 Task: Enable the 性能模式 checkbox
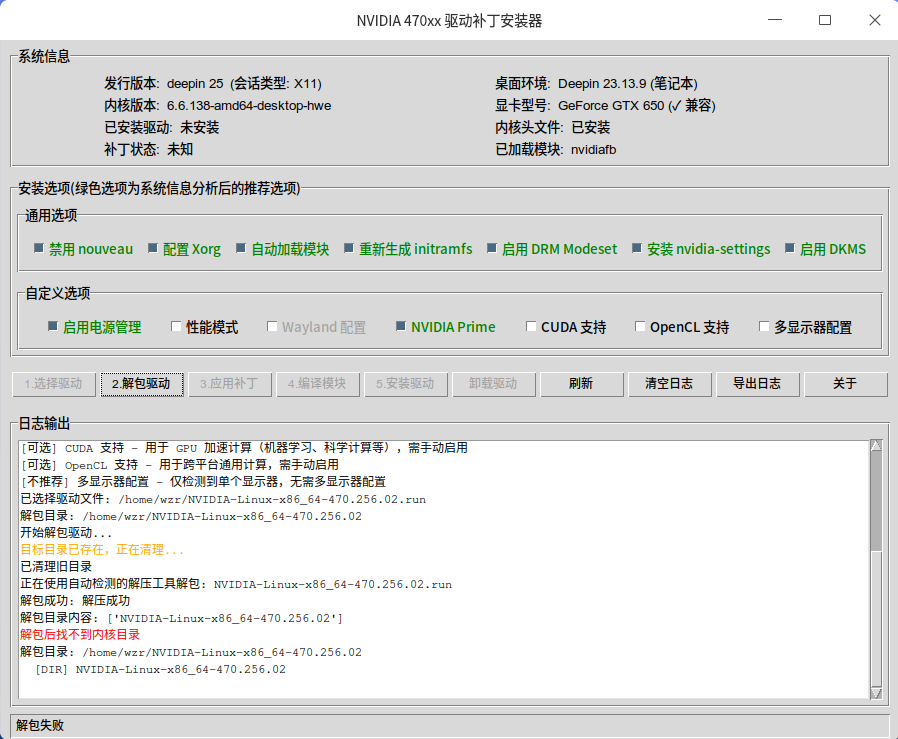pyautogui.click(x=176, y=327)
